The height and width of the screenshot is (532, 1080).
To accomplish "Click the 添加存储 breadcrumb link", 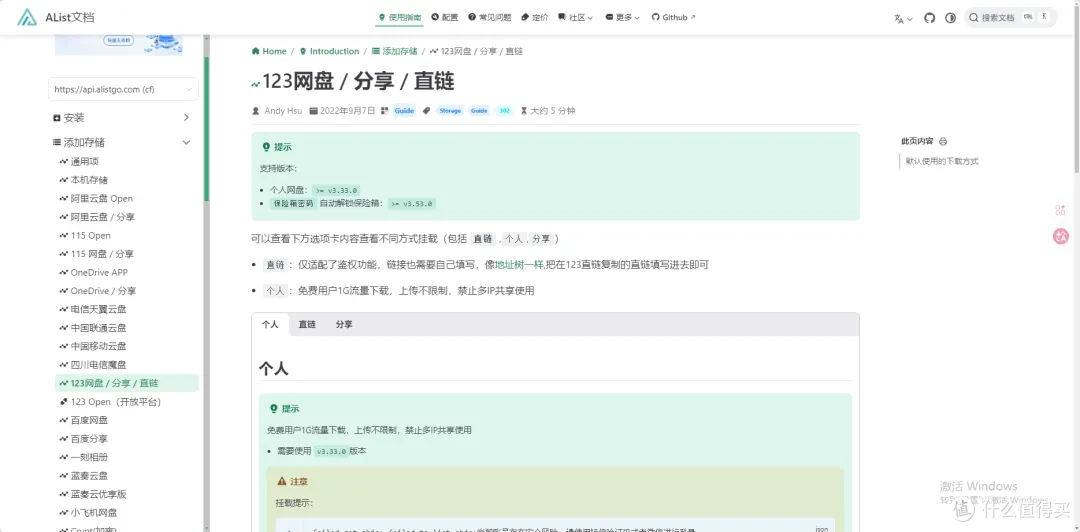I will click(395, 51).
